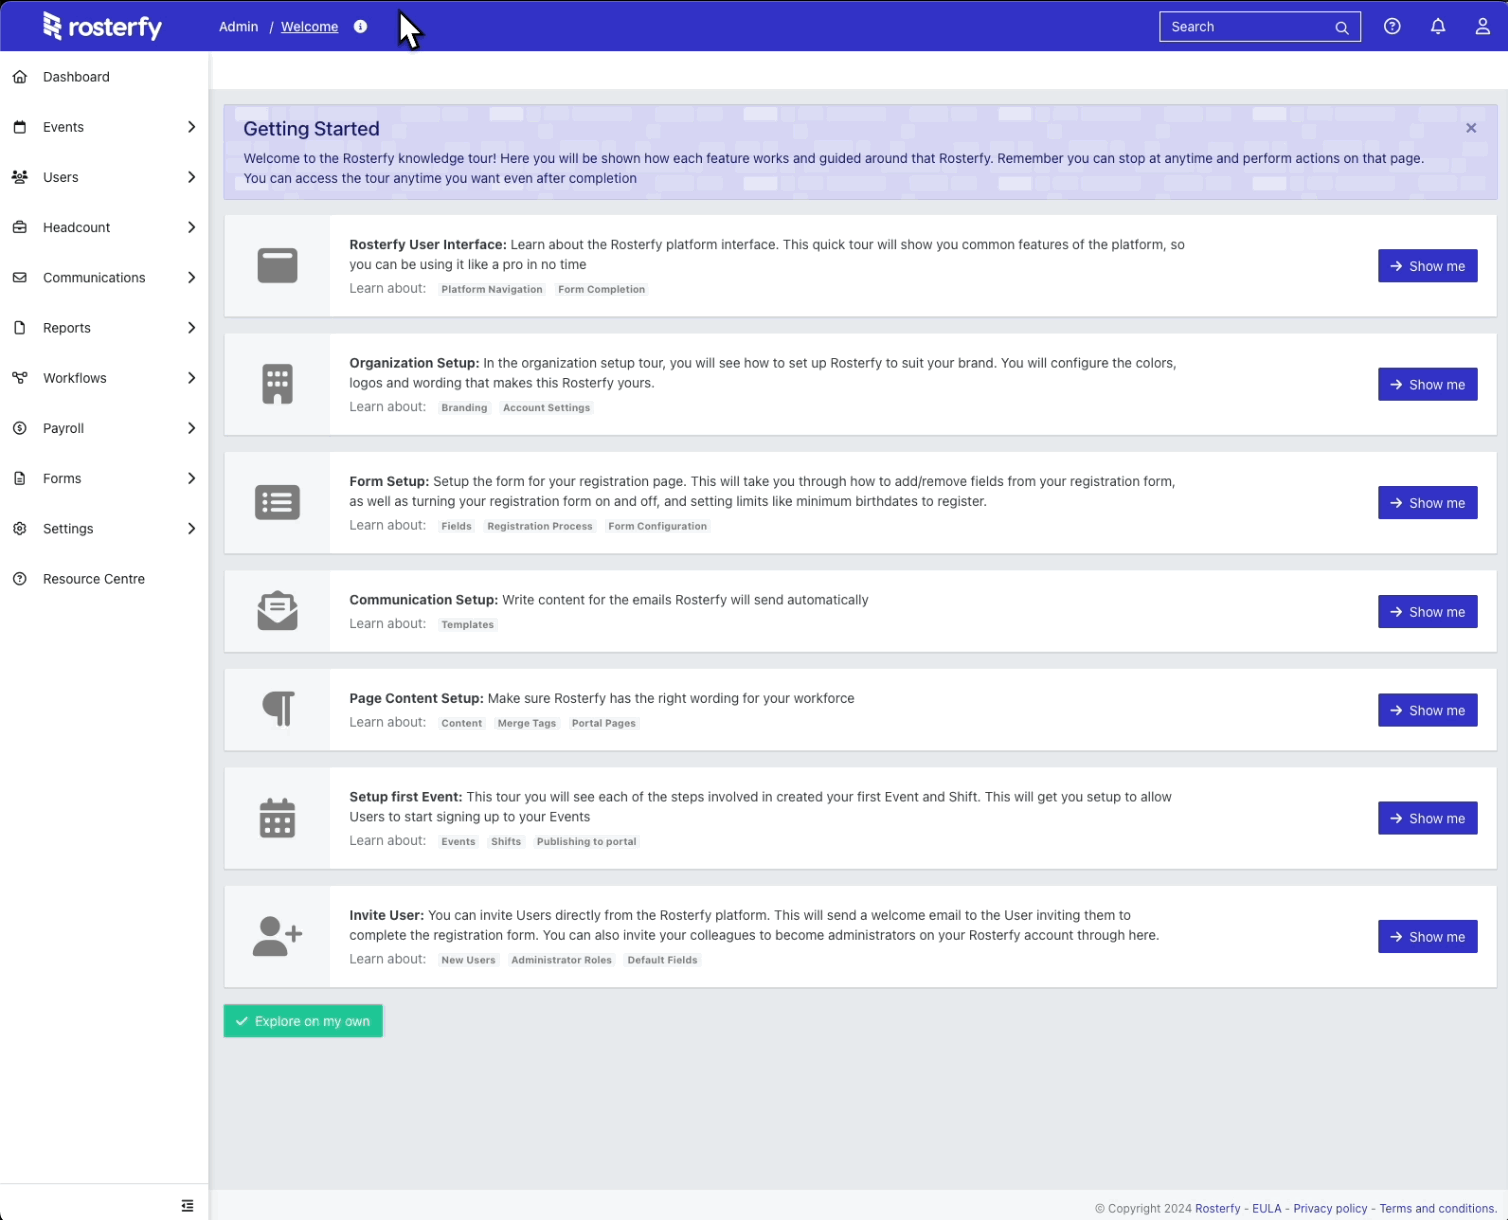The image size is (1508, 1220).
Task: Open the Rosterfy footer link
Action: (1217, 1208)
